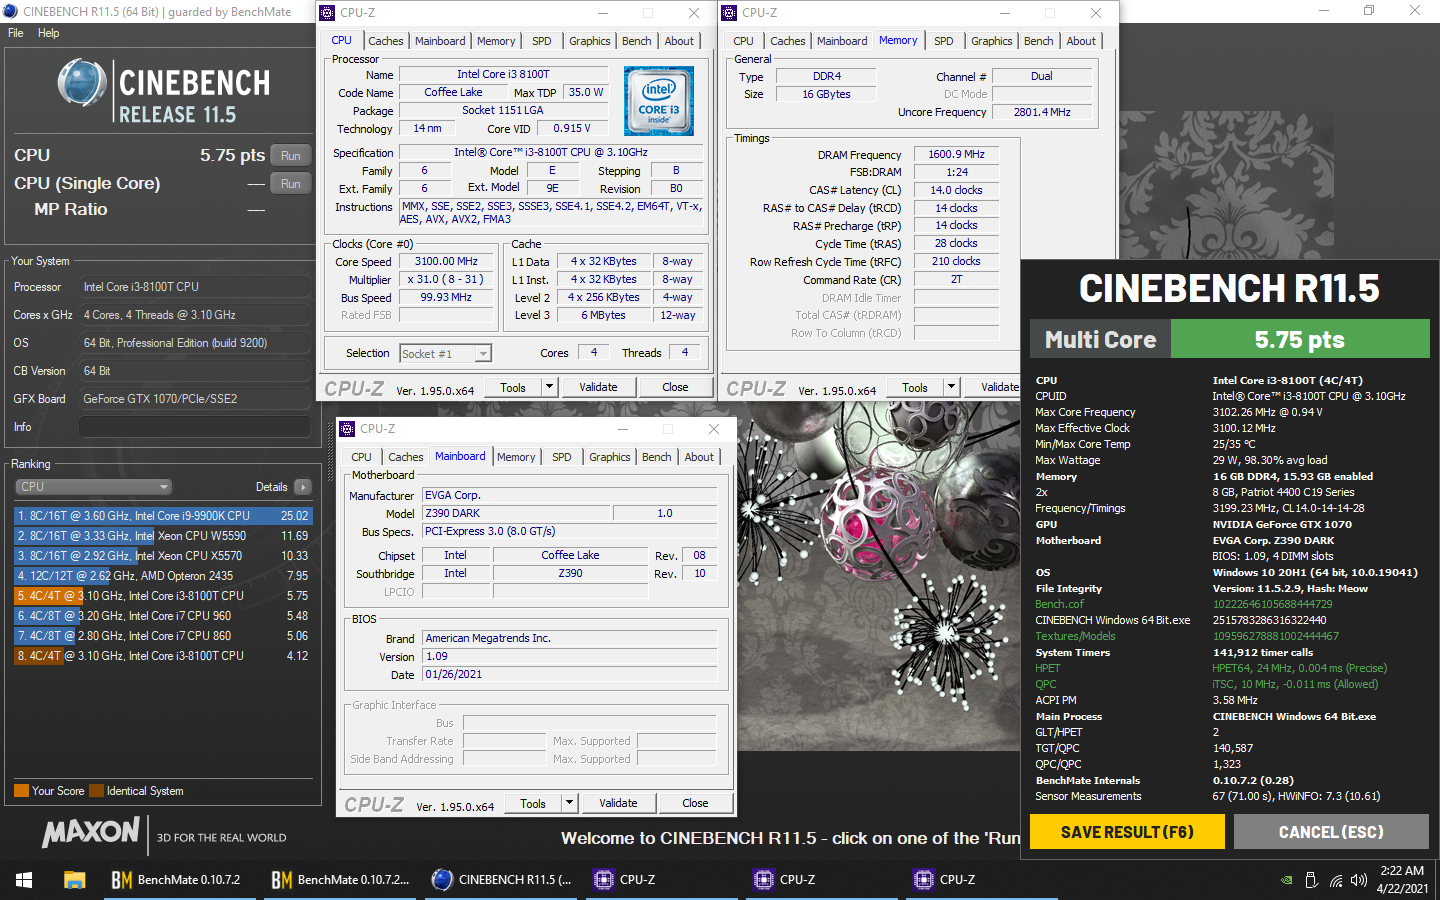
Task: Click the Textures/Models integrity entry
Action: [x=1075, y=636]
